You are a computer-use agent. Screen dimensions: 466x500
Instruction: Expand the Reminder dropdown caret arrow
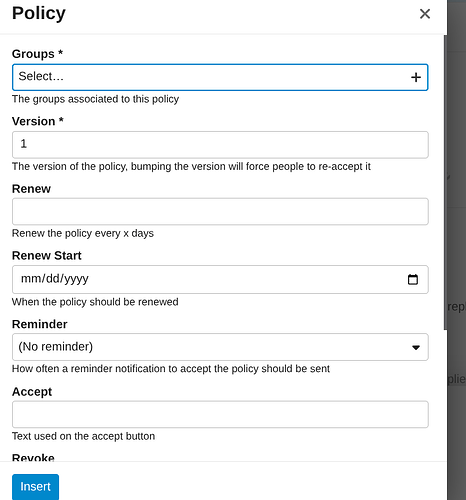click(x=416, y=347)
